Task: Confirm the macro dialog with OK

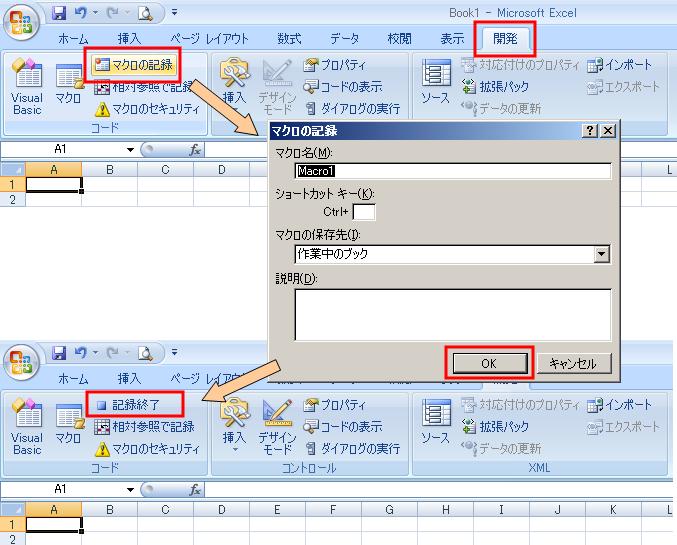Action: (488, 363)
